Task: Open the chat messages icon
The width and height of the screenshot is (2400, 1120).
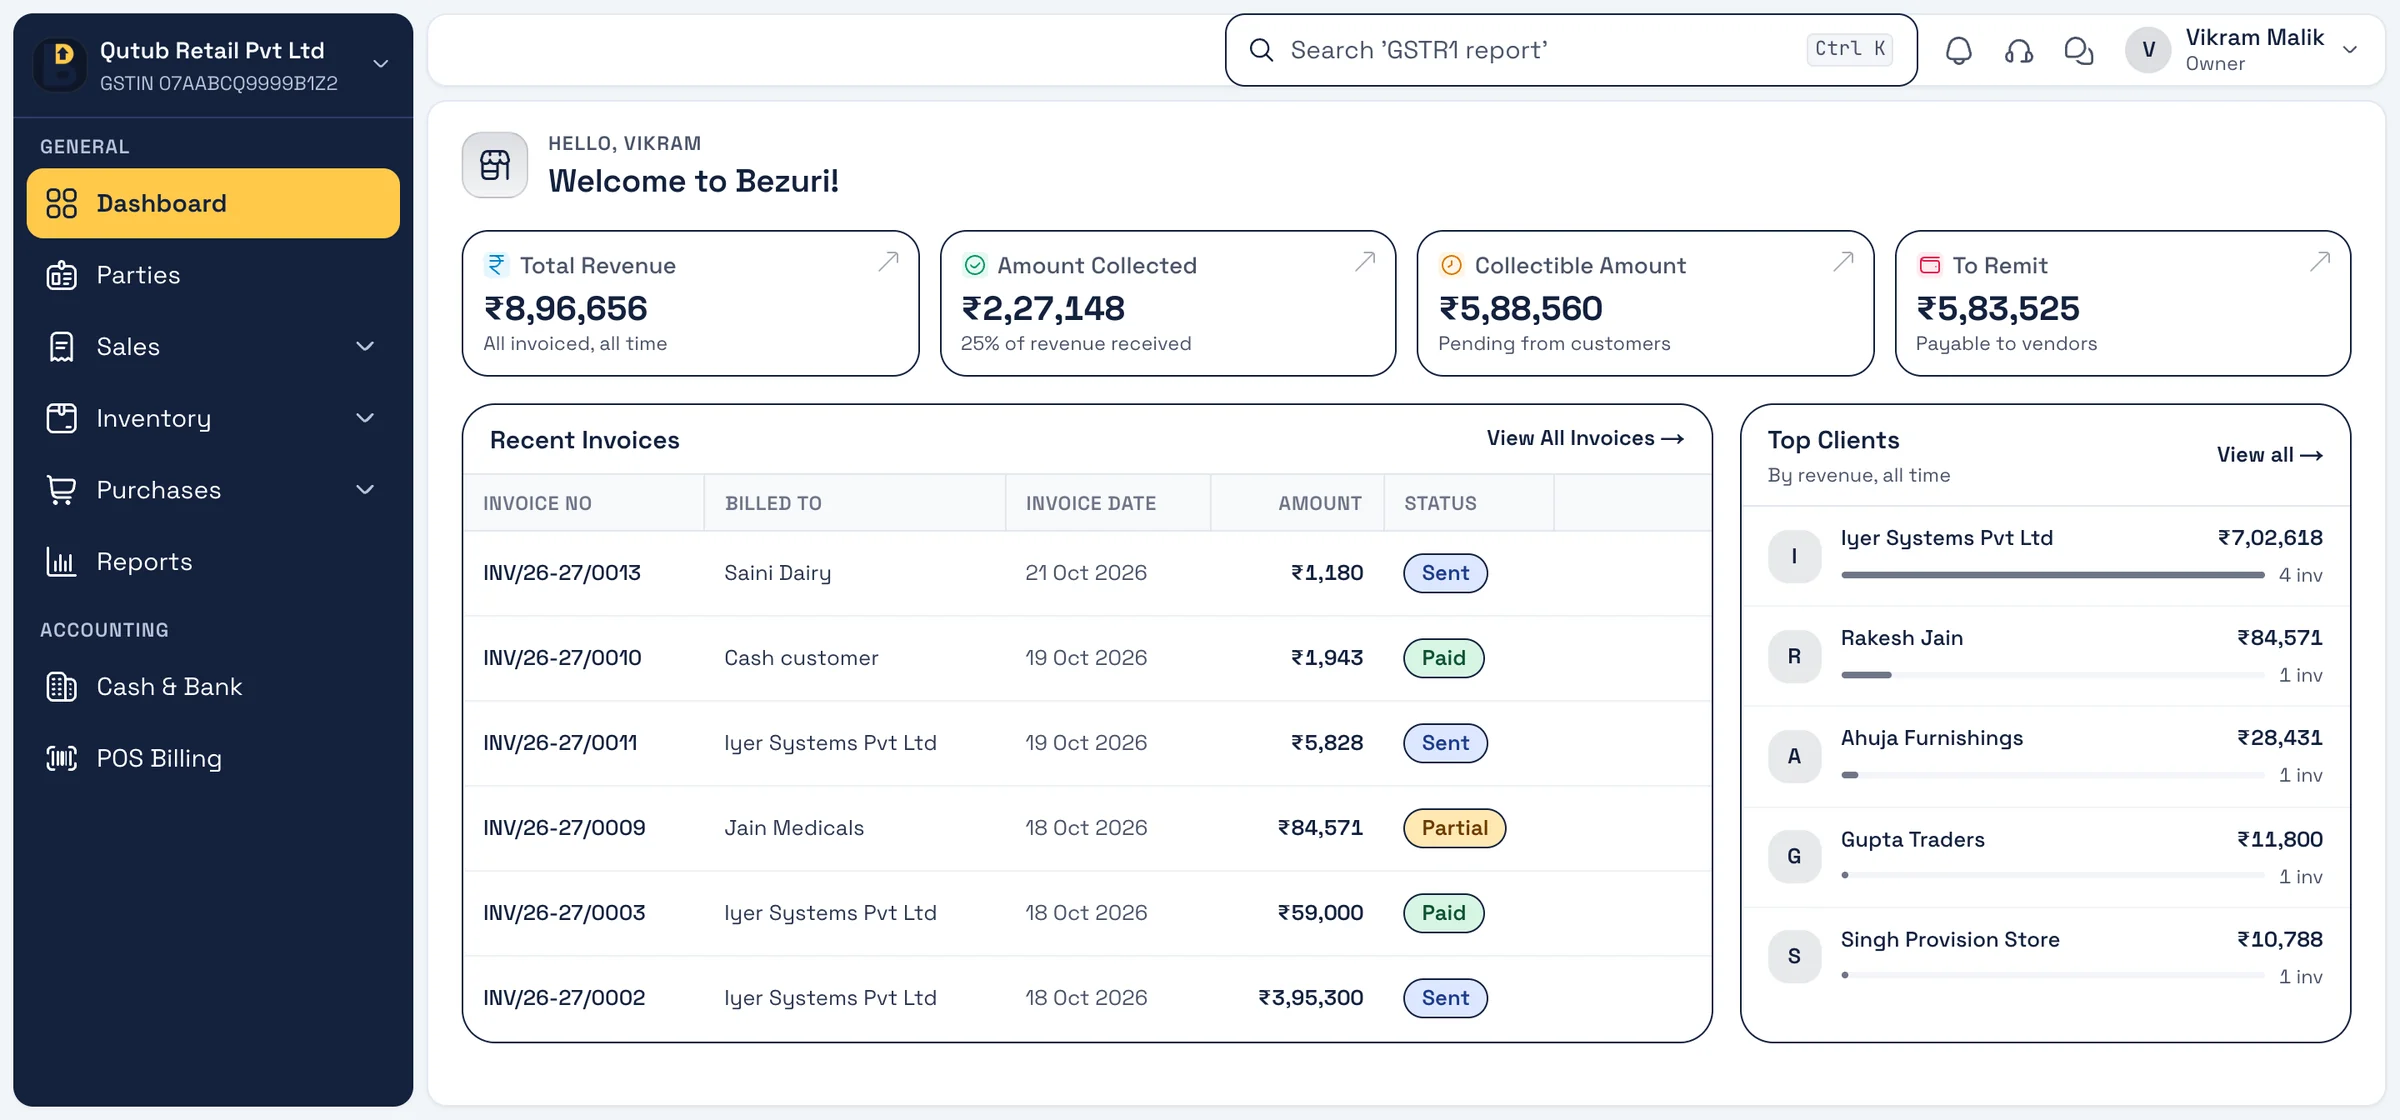Action: (2079, 51)
